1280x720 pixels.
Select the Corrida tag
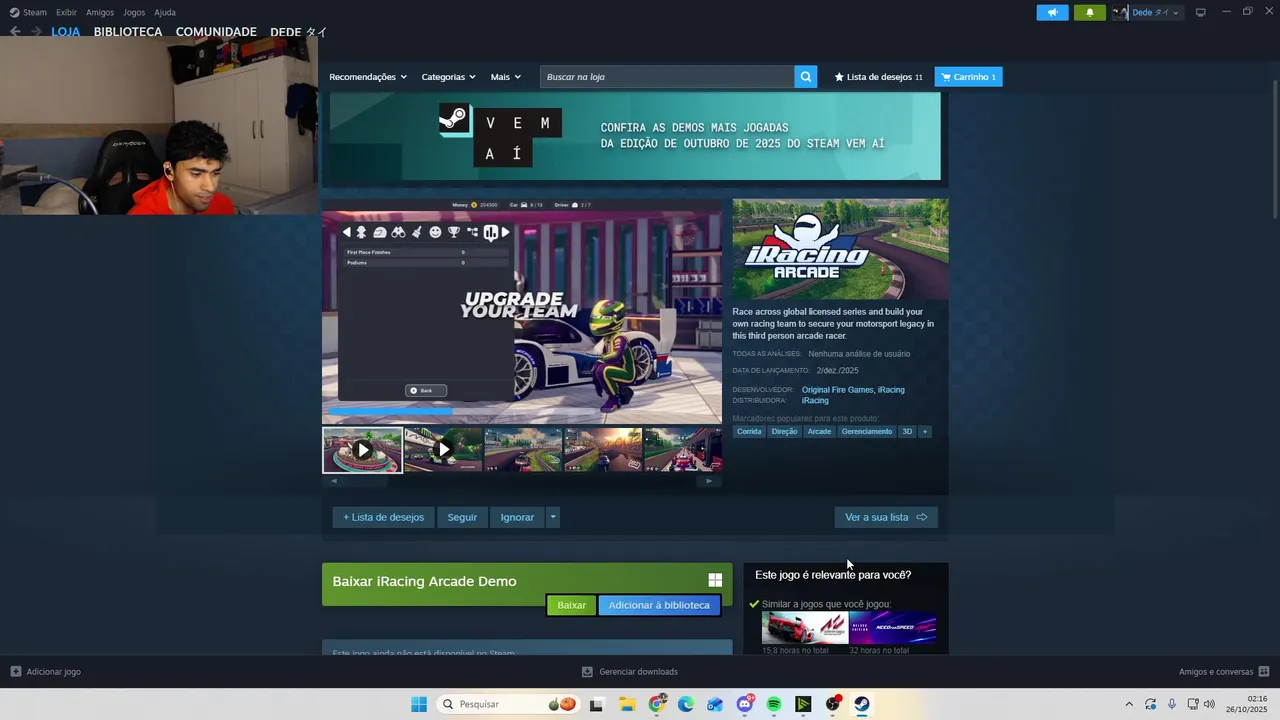(749, 432)
